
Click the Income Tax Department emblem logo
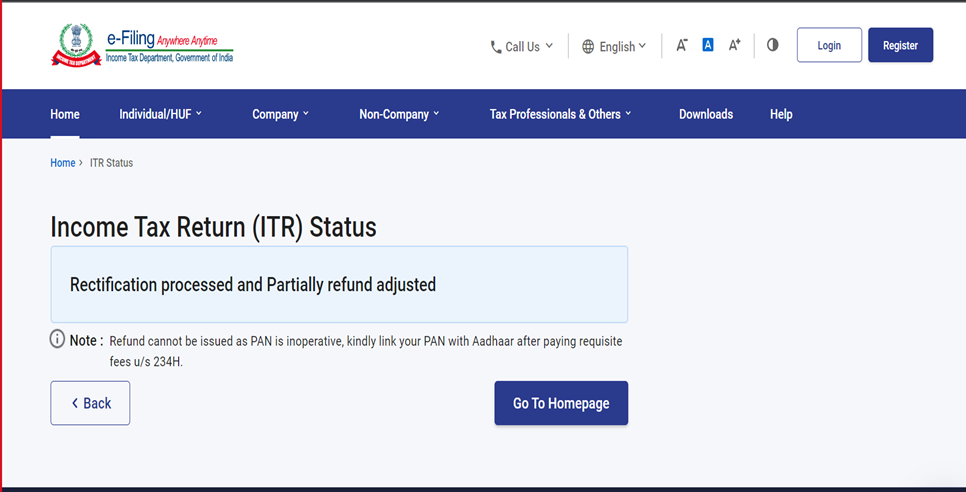76,45
